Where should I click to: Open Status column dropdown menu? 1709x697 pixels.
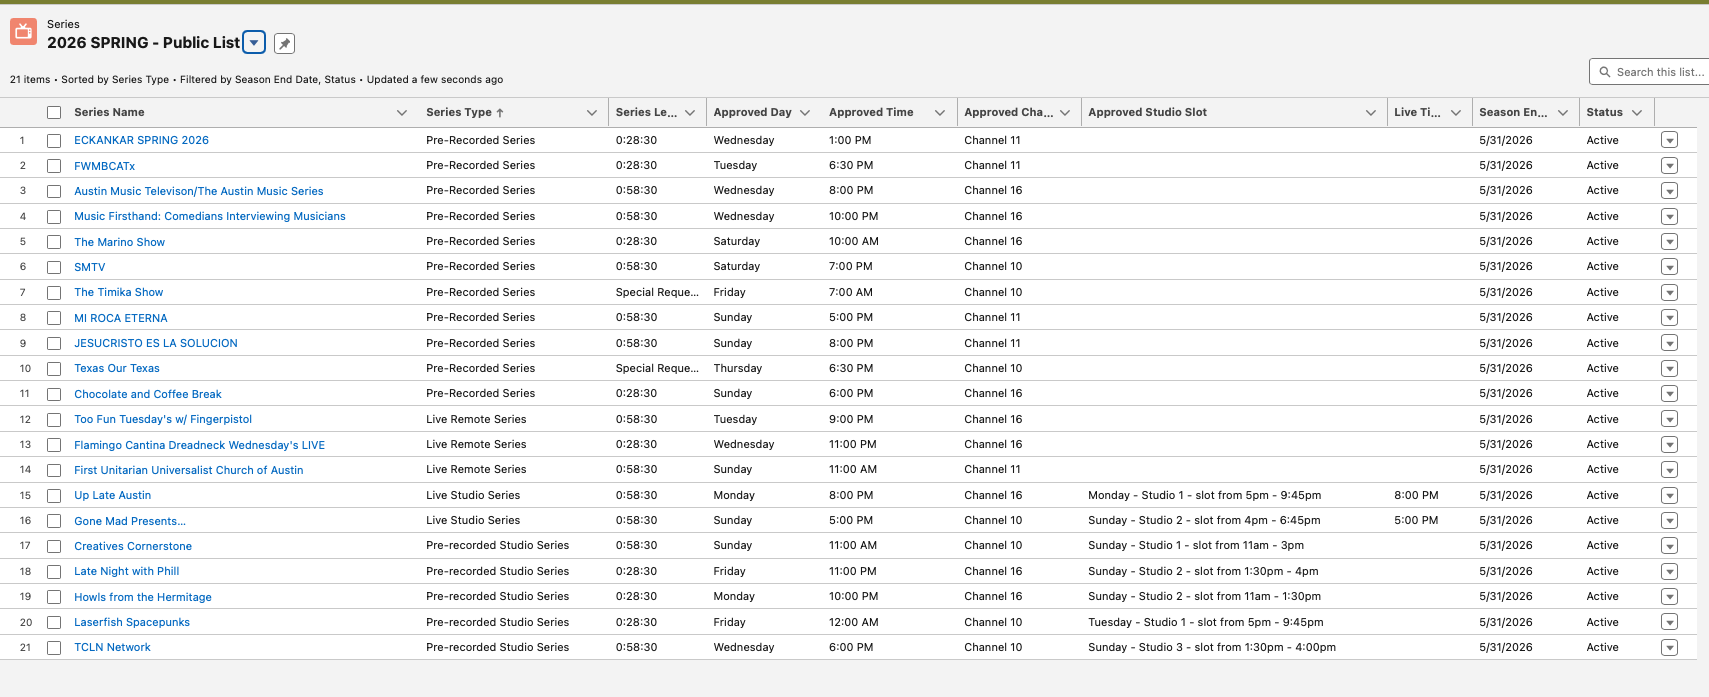1637,113
